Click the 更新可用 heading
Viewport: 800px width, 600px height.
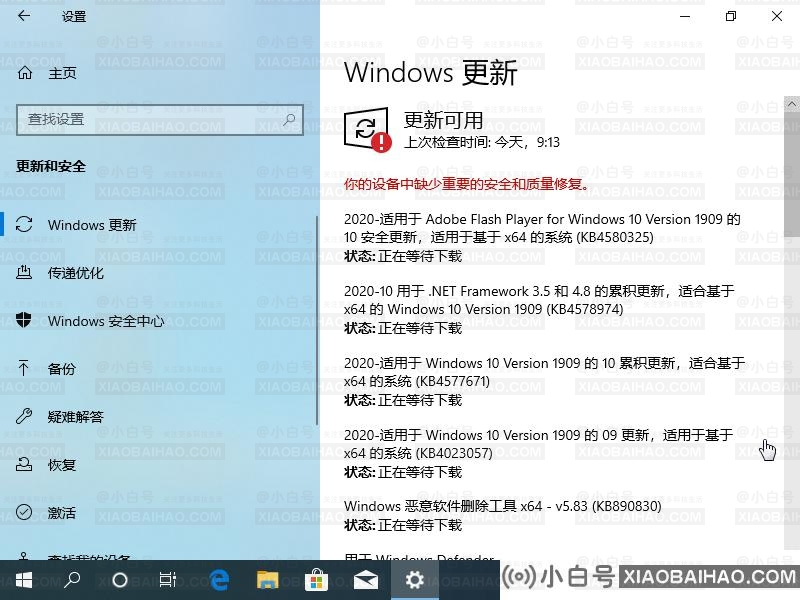(x=443, y=120)
